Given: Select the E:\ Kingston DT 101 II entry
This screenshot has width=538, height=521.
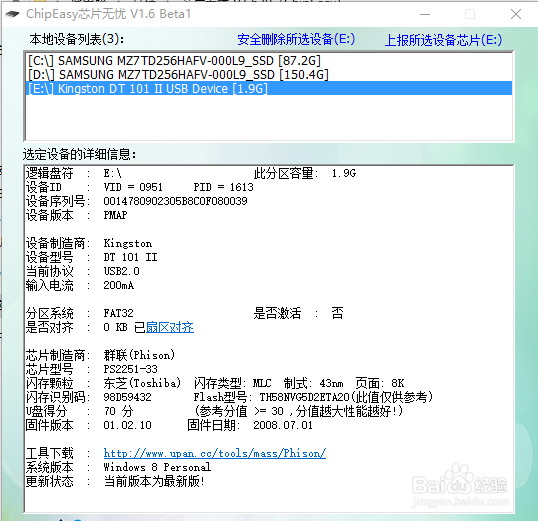Looking at the screenshot, I should click(x=269, y=89).
